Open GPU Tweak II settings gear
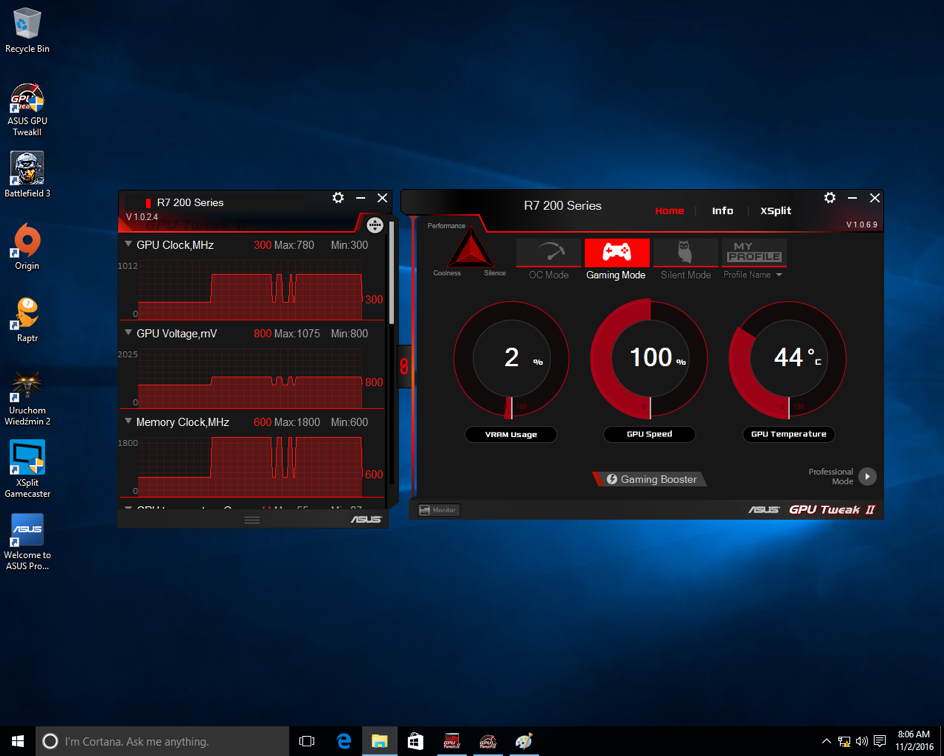Image resolution: width=944 pixels, height=756 pixels. (829, 198)
